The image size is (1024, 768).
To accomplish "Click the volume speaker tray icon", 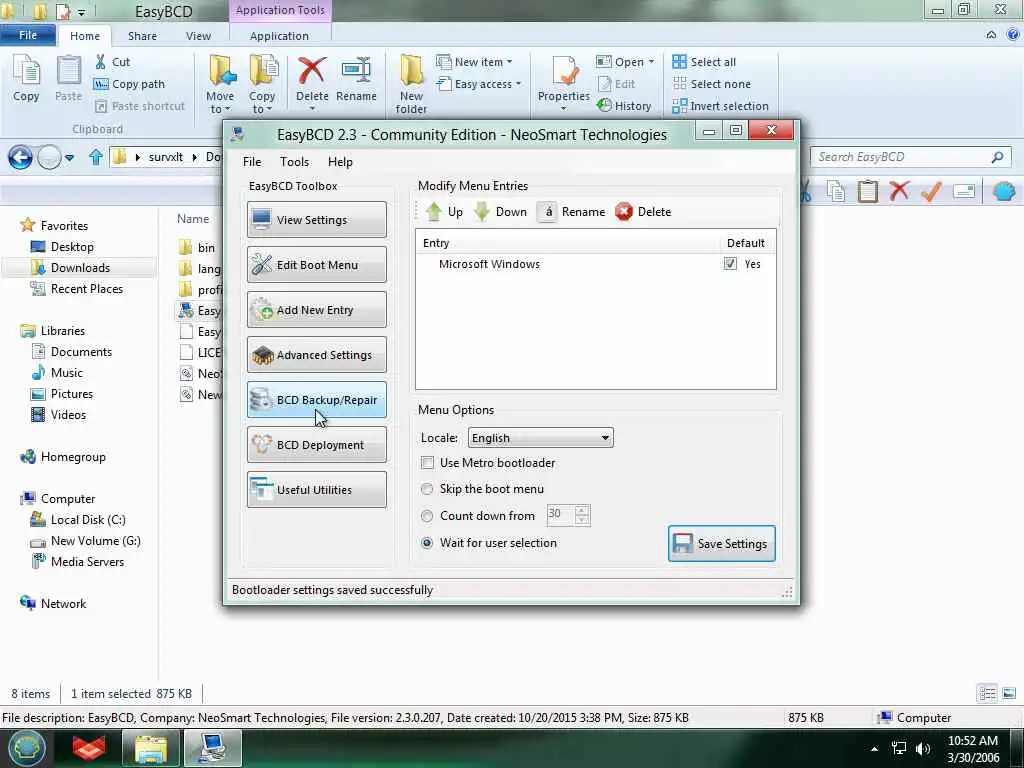I will pos(923,748).
